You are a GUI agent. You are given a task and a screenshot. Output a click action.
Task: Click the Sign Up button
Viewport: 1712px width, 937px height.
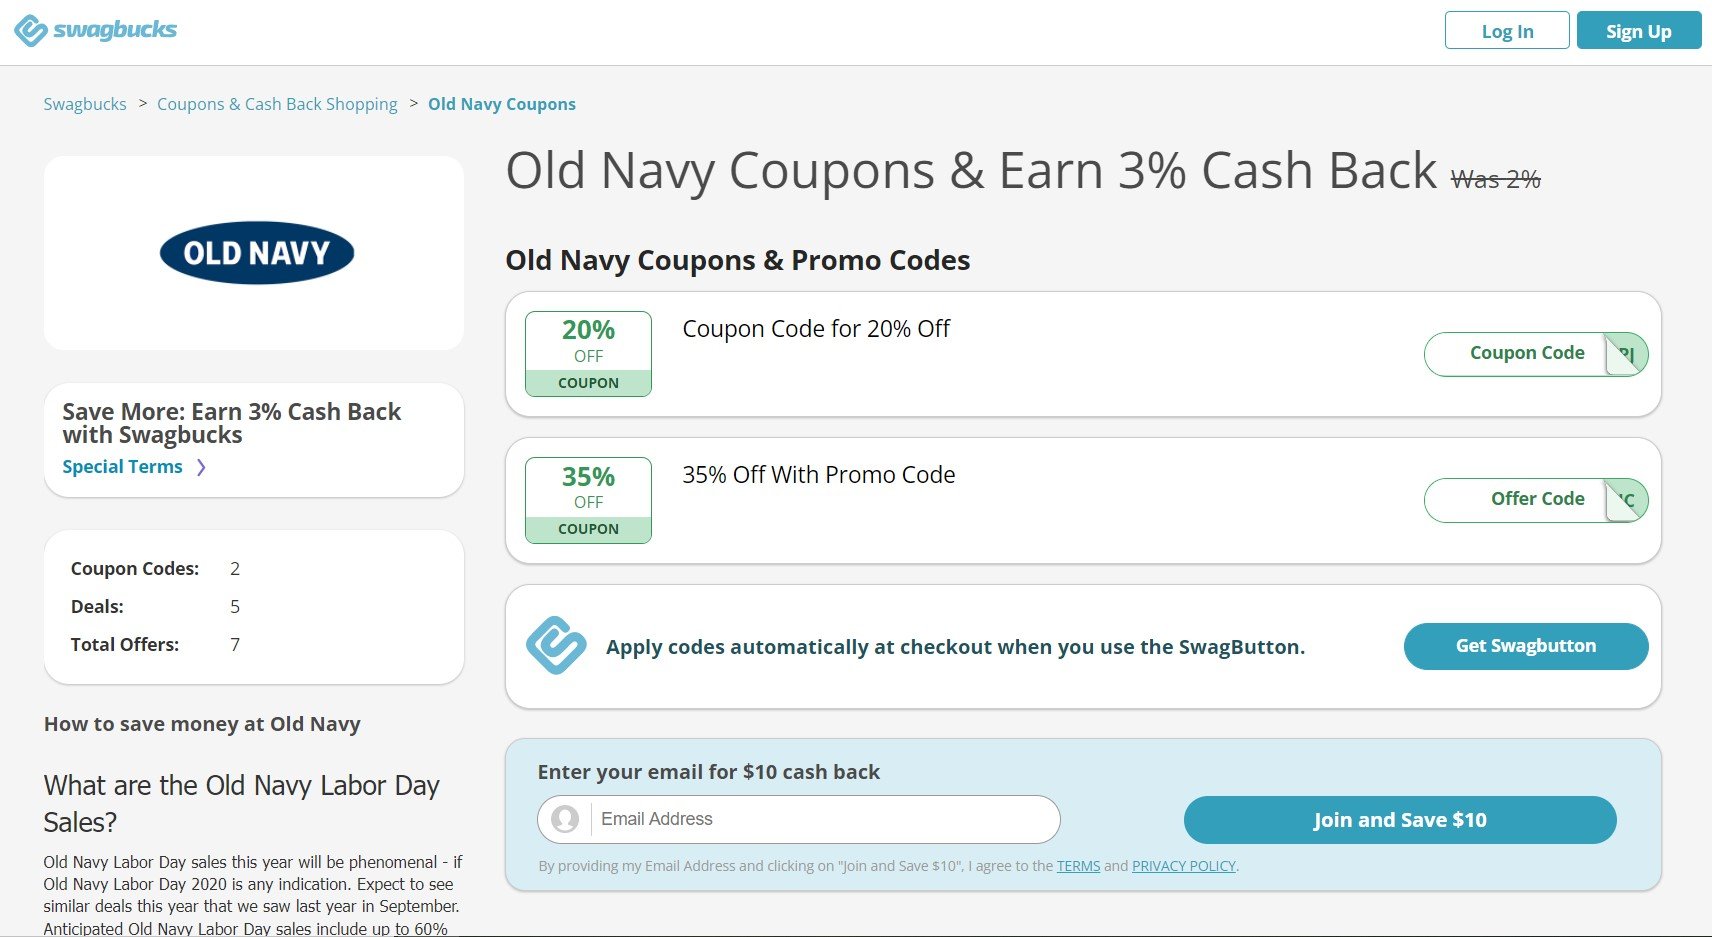tap(1639, 31)
